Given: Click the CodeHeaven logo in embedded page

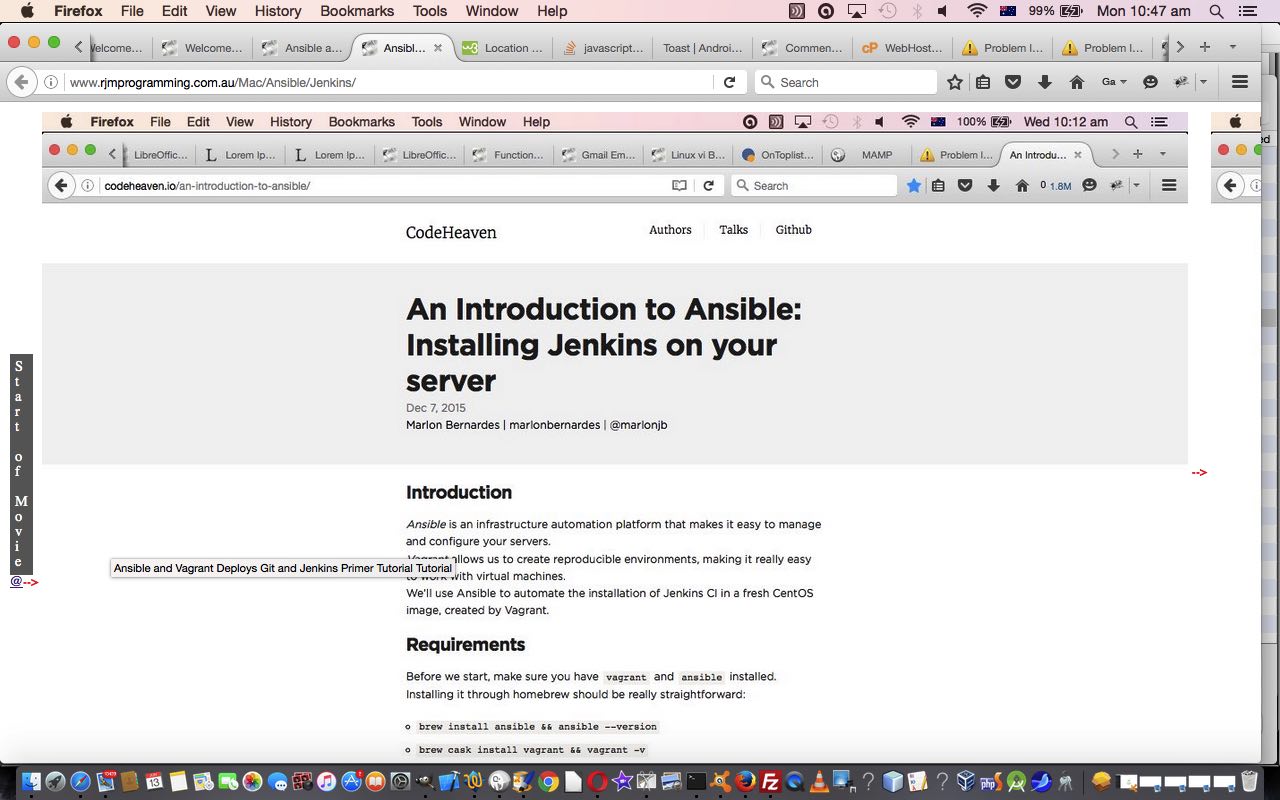Looking at the screenshot, I should pos(451,233).
